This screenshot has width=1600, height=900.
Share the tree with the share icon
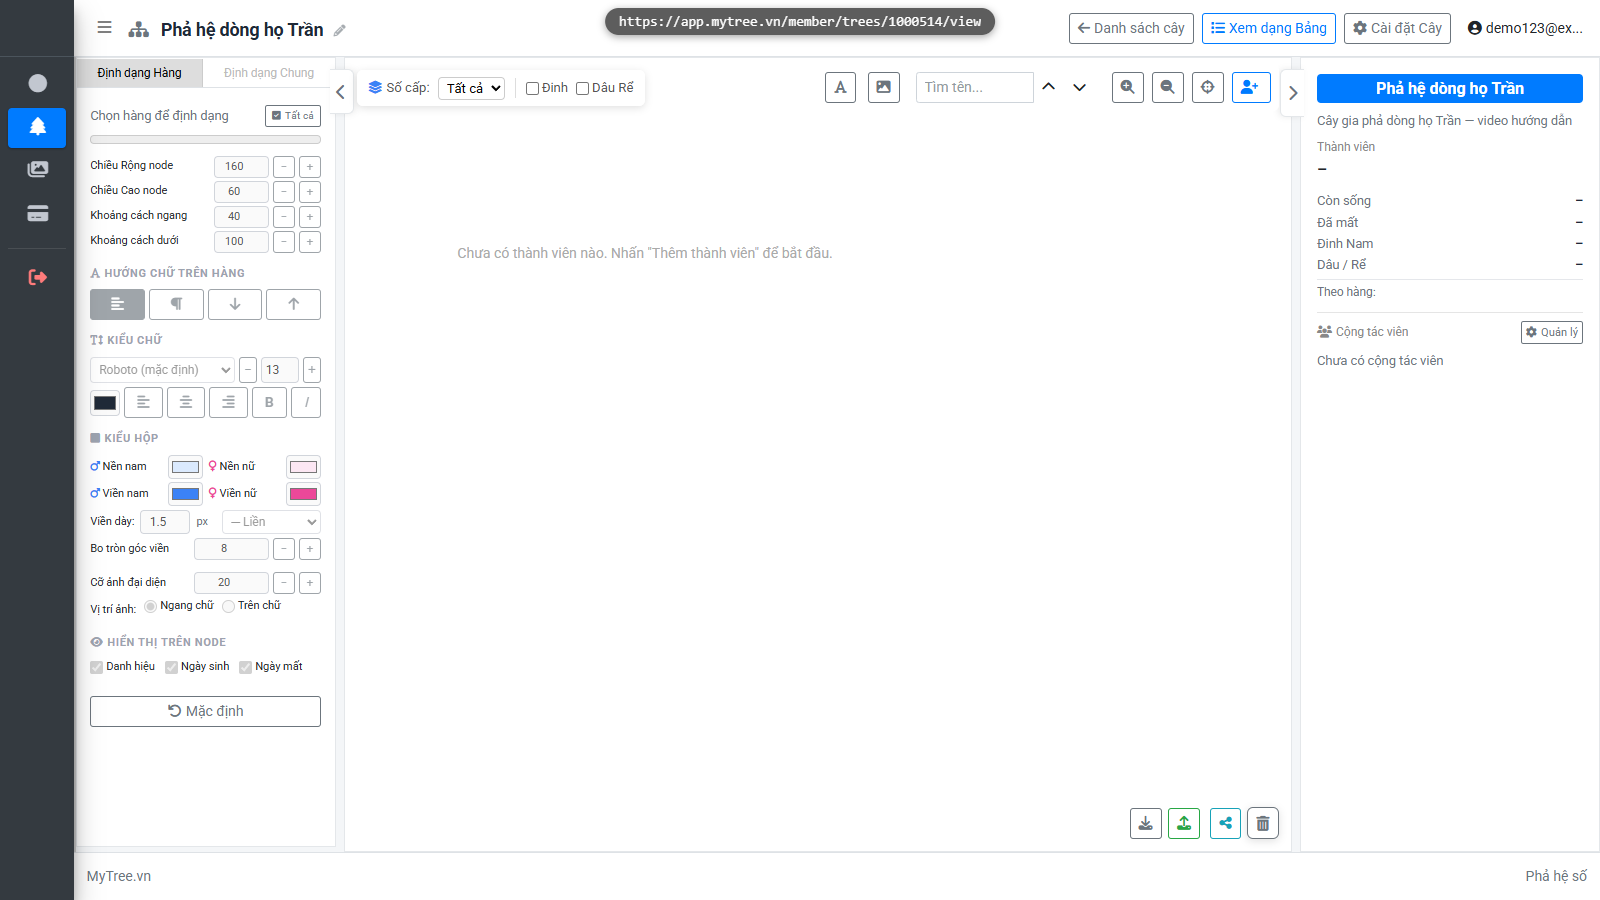1225,823
